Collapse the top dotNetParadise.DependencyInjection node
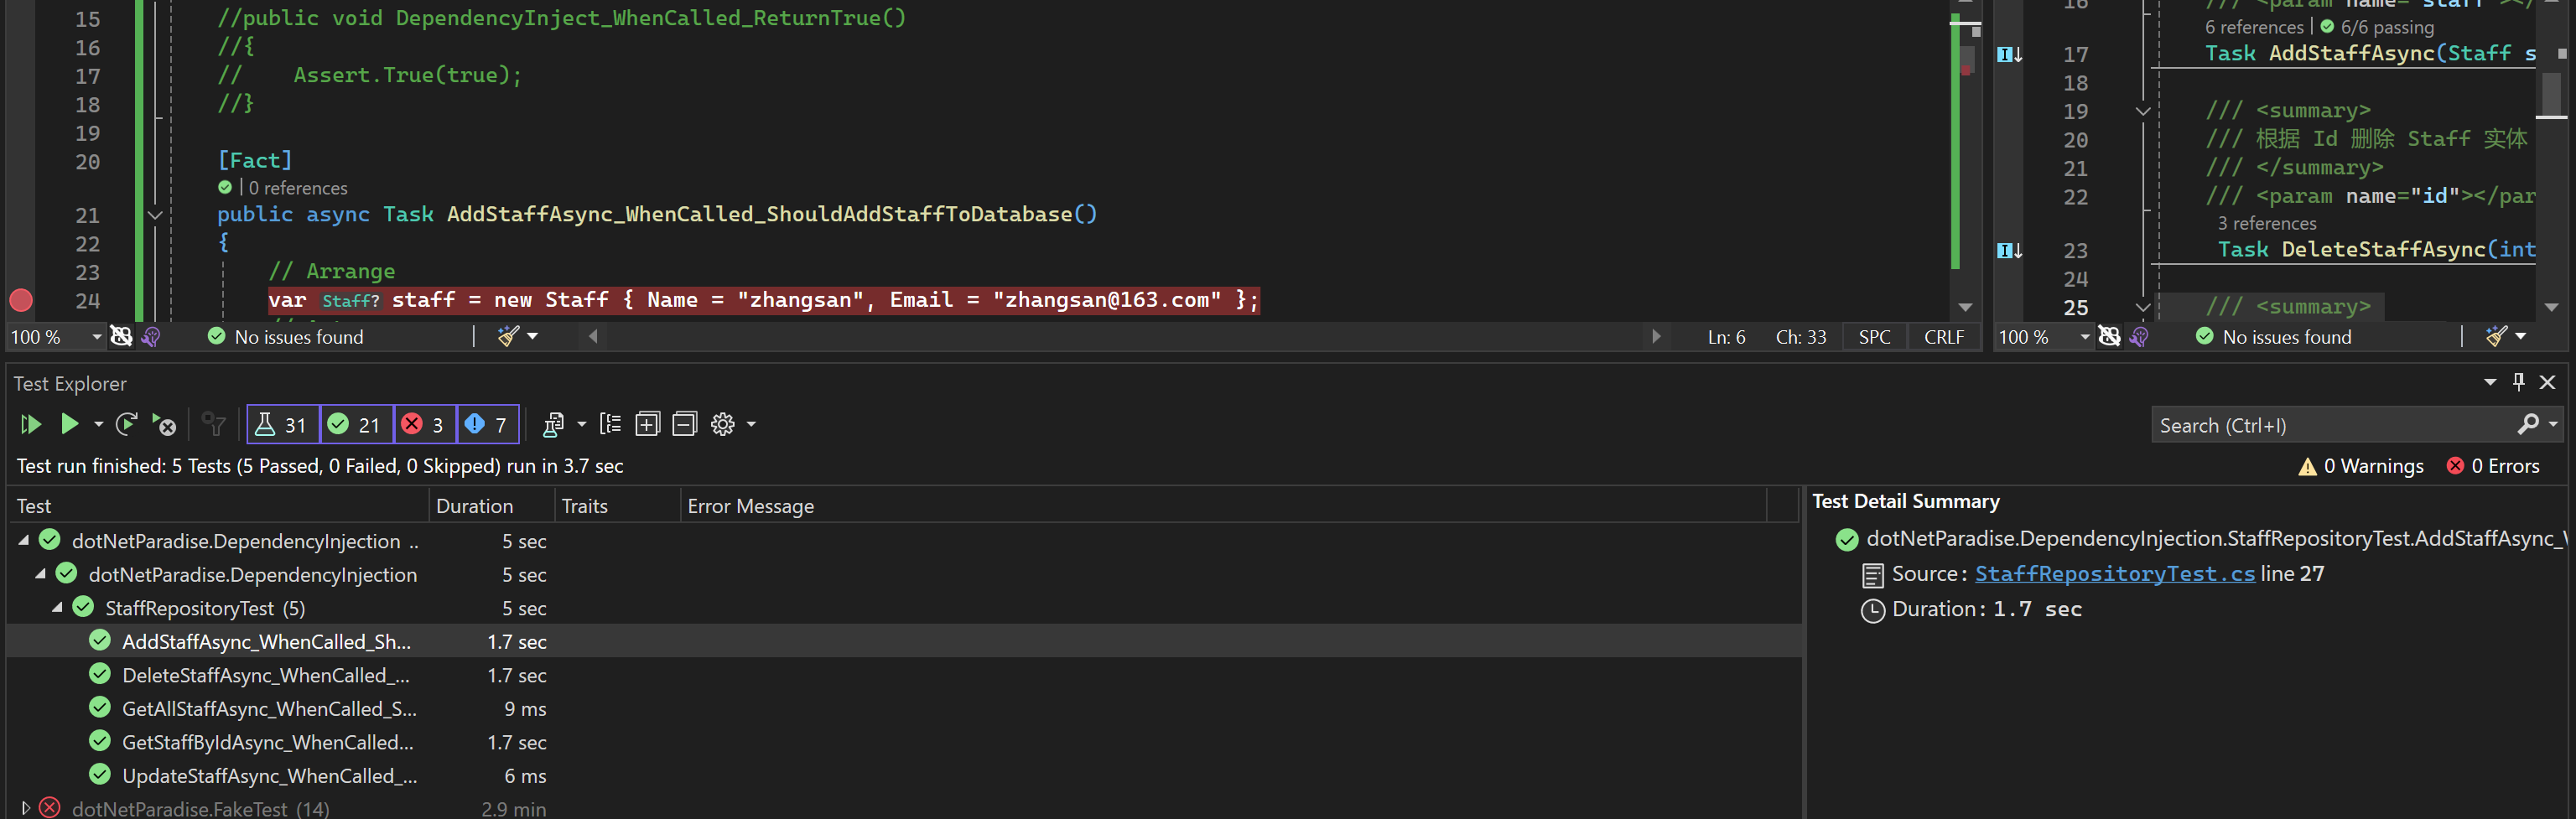This screenshot has width=2576, height=819. click(24, 540)
